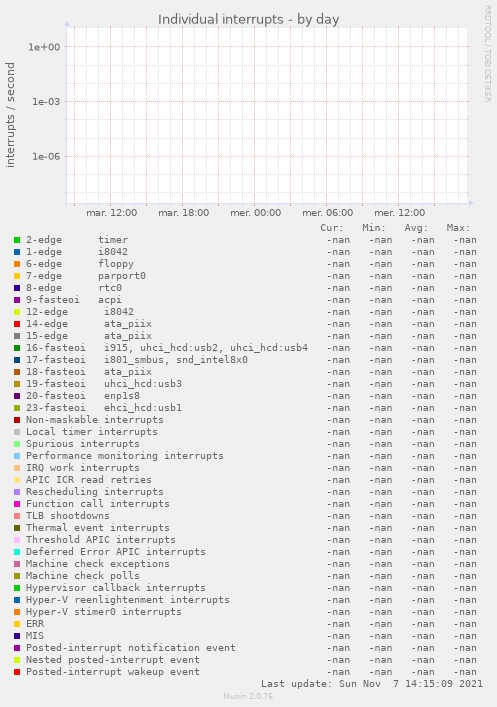Click the mar. 18:00 time axis label
Screen dimensions: 497x707
pyautogui.click(x=184, y=213)
